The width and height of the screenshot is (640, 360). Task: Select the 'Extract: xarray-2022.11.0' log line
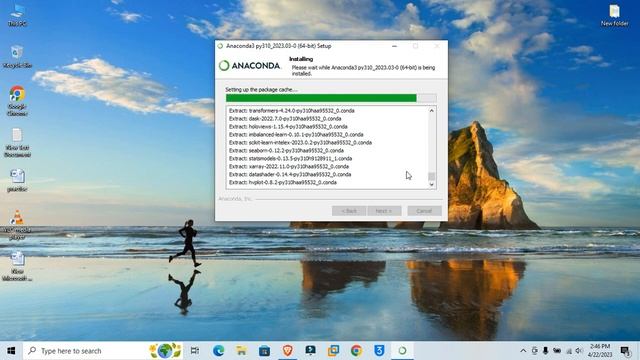(289, 166)
